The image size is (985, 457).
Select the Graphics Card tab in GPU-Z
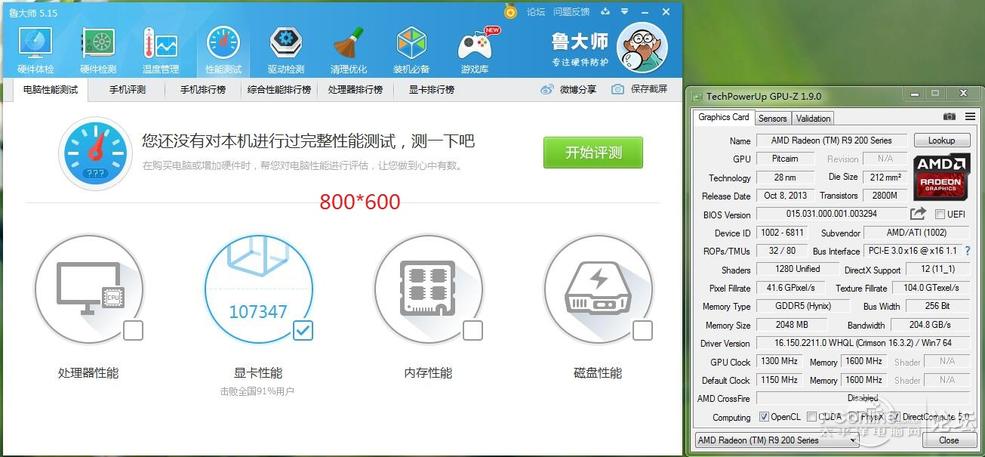click(724, 117)
